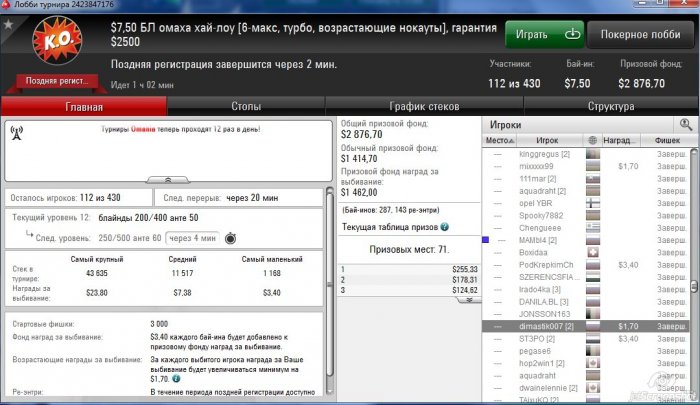
Task: Click the tournament info panel scrollbar
Action: tap(330, 284)
